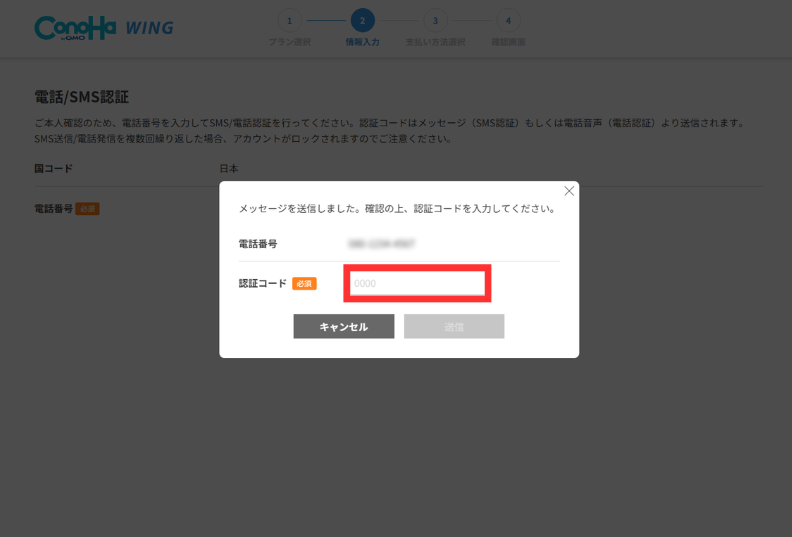Close the verification dialog with X

pyautogui.click(x=569, y=191)
